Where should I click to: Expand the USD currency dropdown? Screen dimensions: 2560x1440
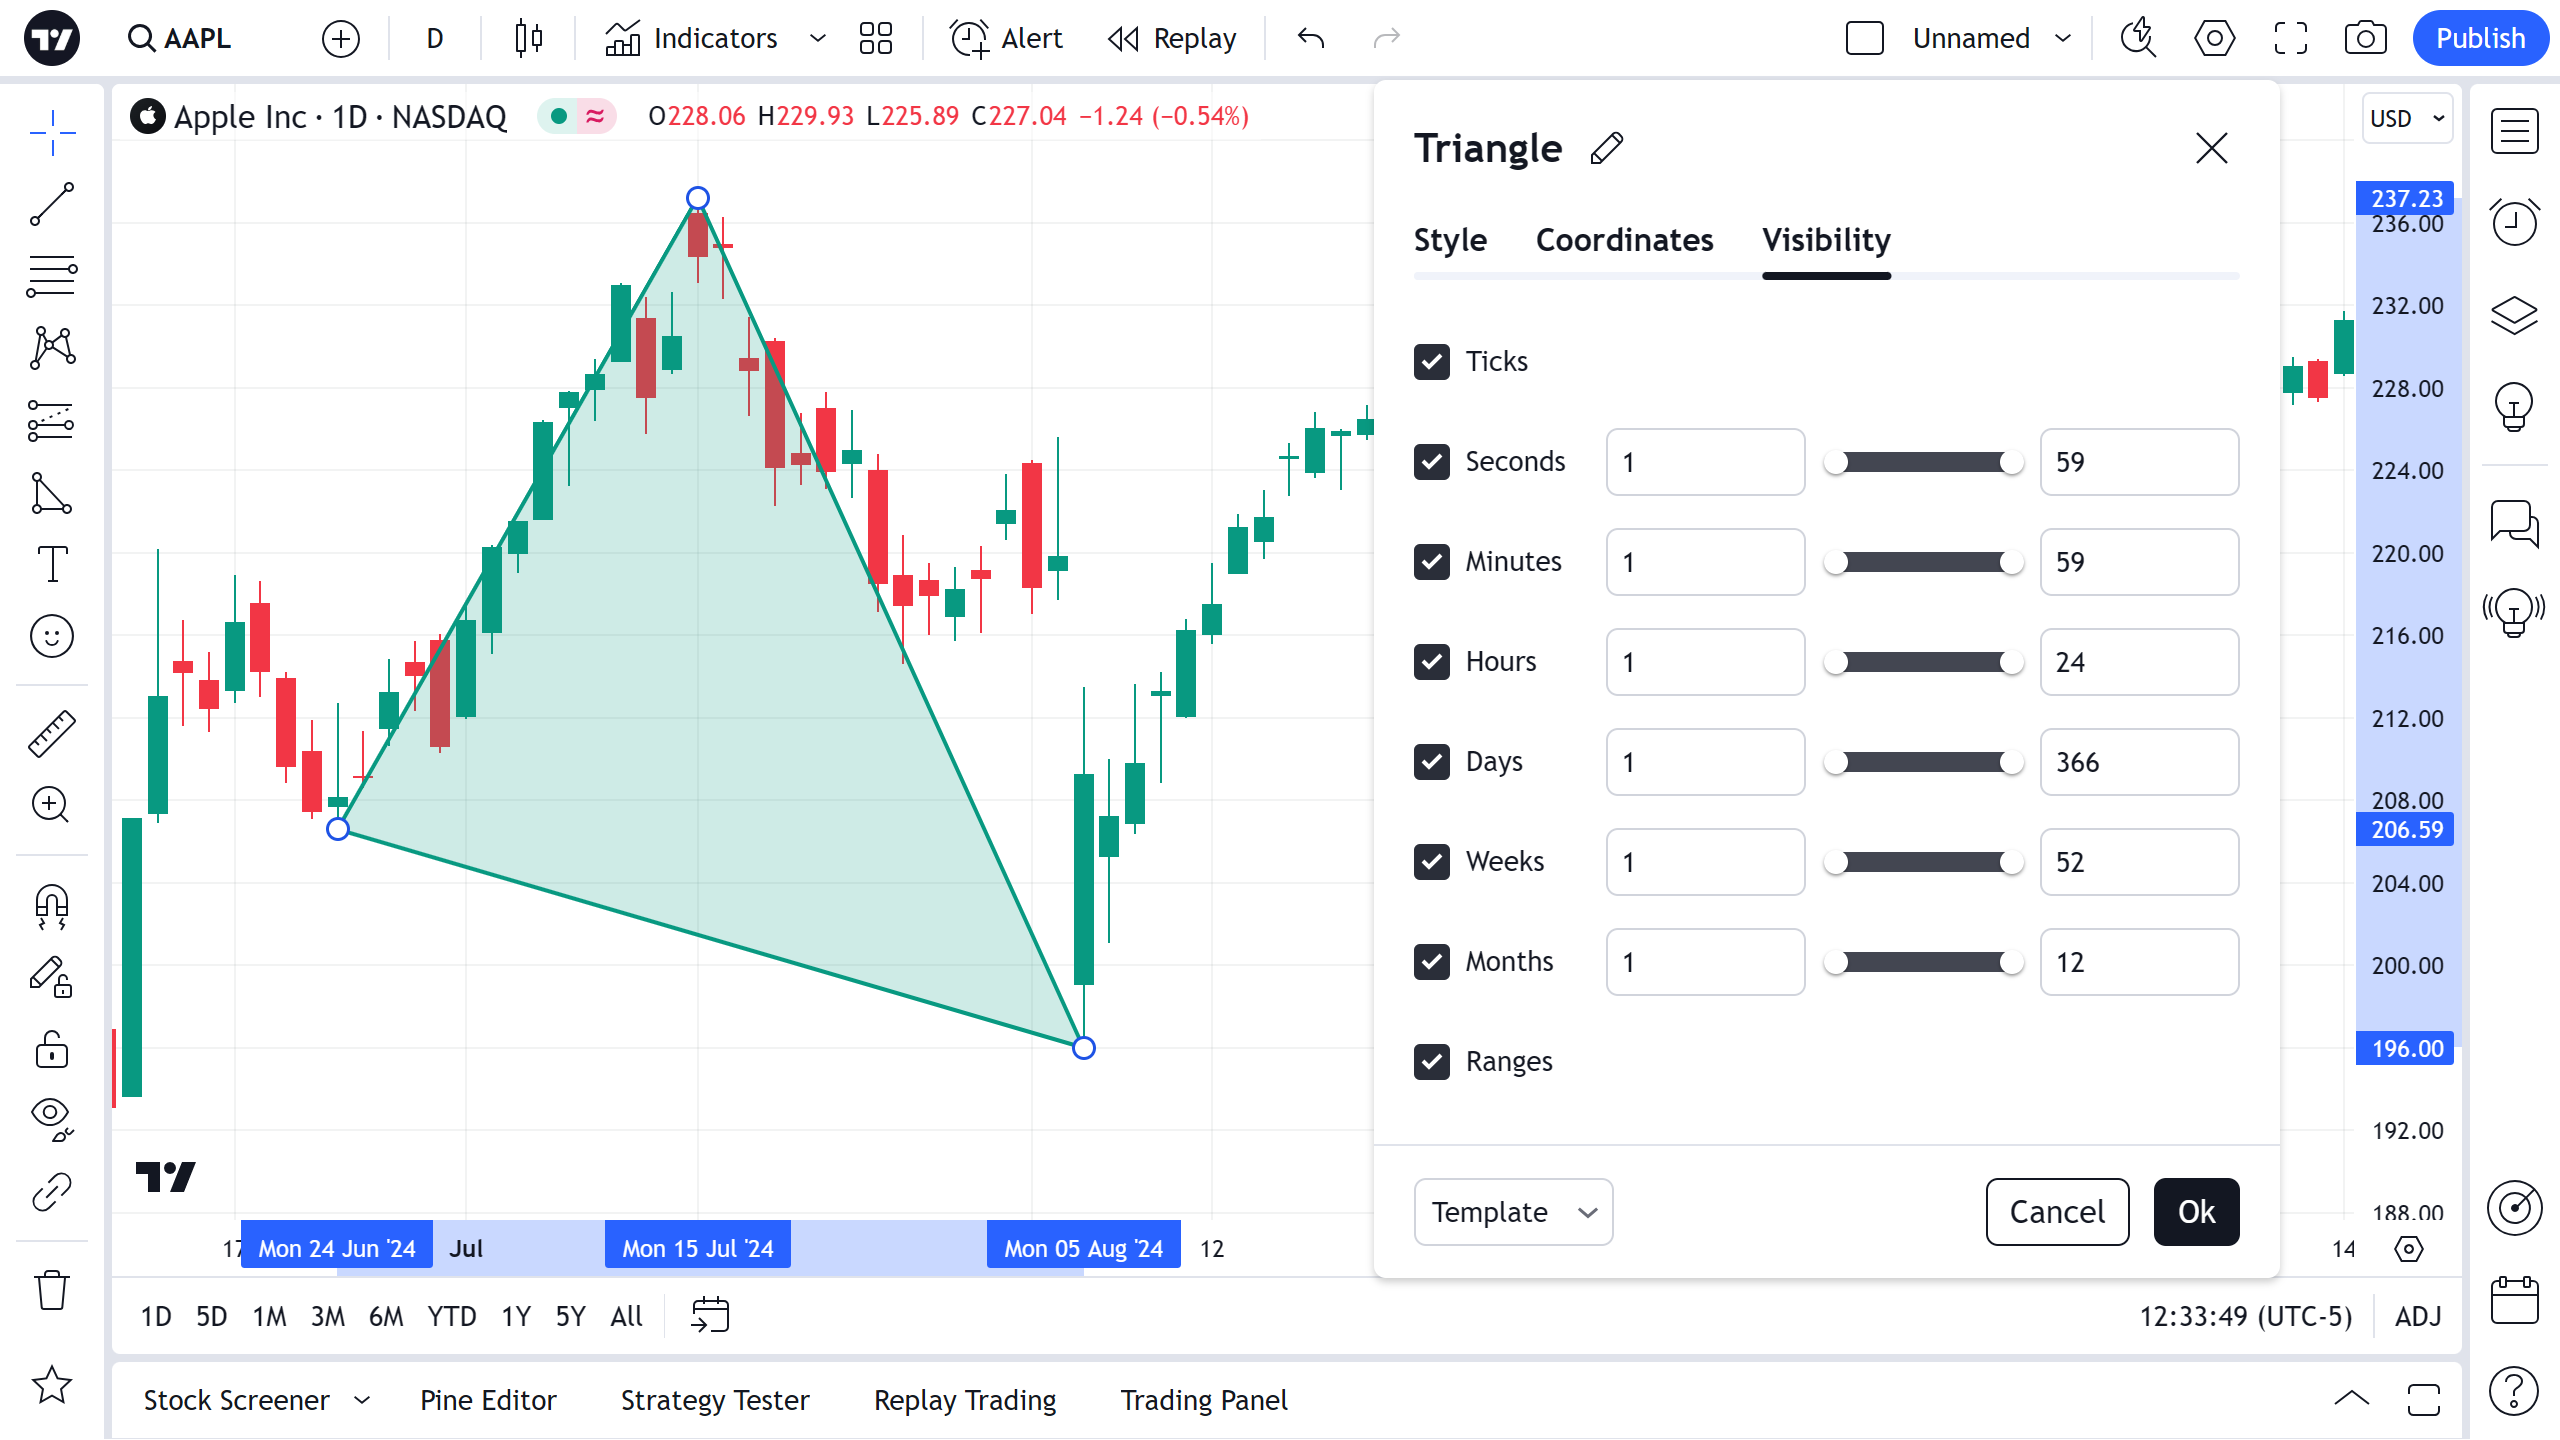coord(2406,118)
